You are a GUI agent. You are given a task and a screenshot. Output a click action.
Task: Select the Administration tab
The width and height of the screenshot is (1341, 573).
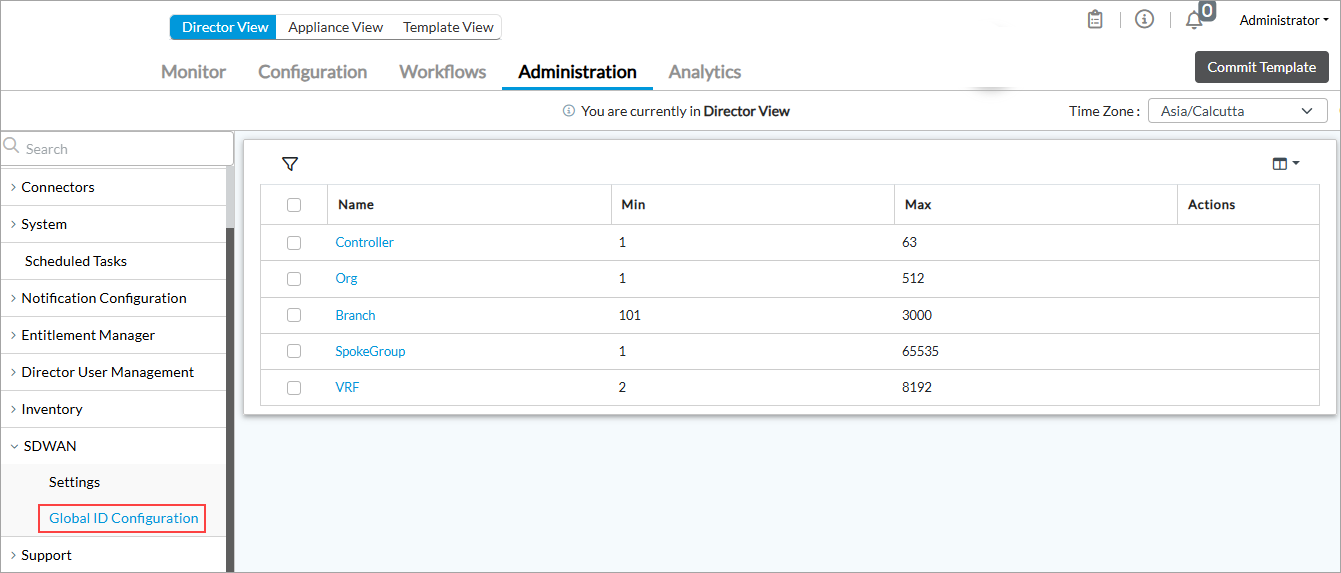click(x=577, y=72)
